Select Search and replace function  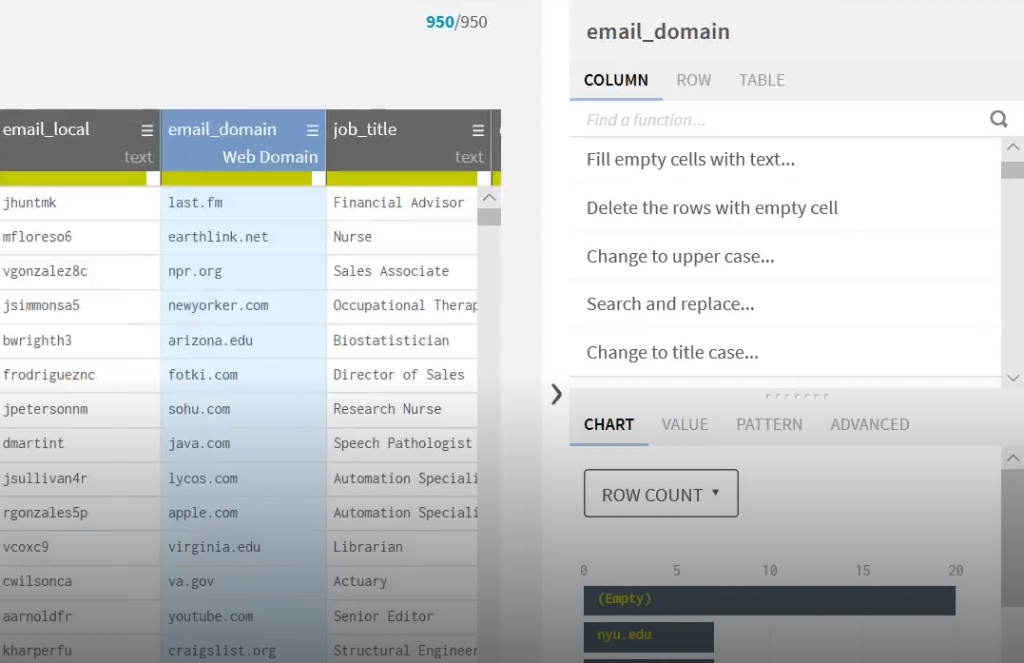click(x=785, y=304)
